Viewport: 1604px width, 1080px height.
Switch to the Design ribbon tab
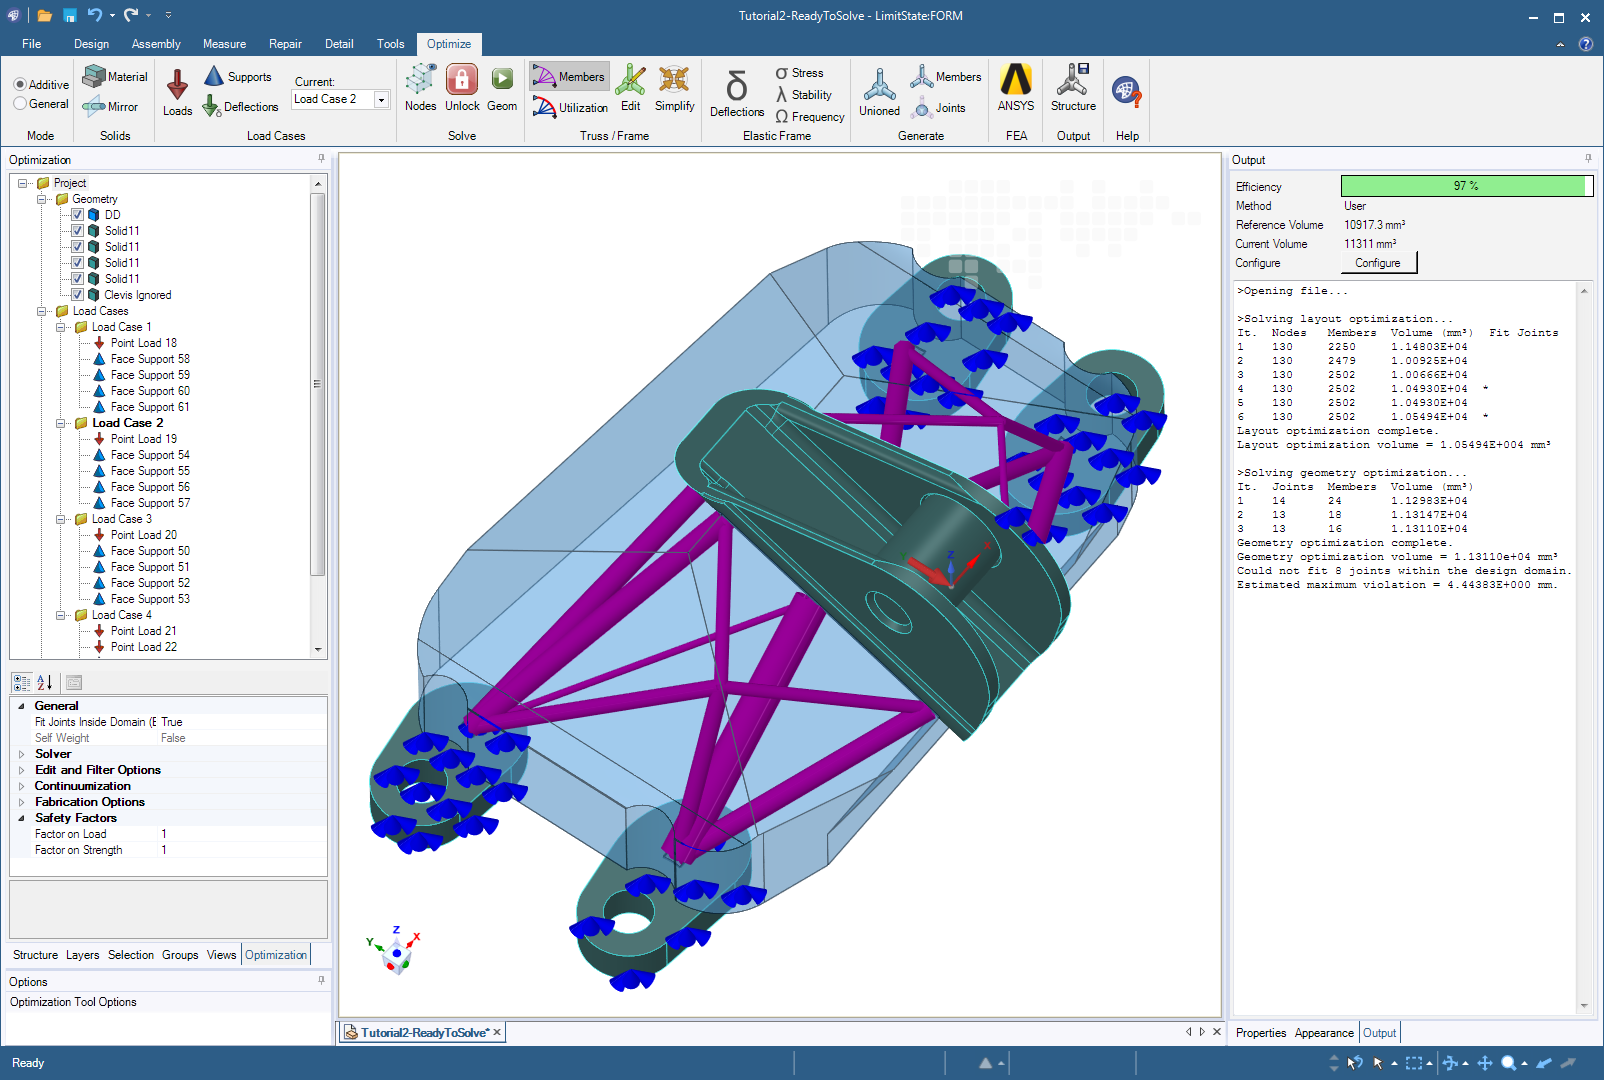pos(91,44)
